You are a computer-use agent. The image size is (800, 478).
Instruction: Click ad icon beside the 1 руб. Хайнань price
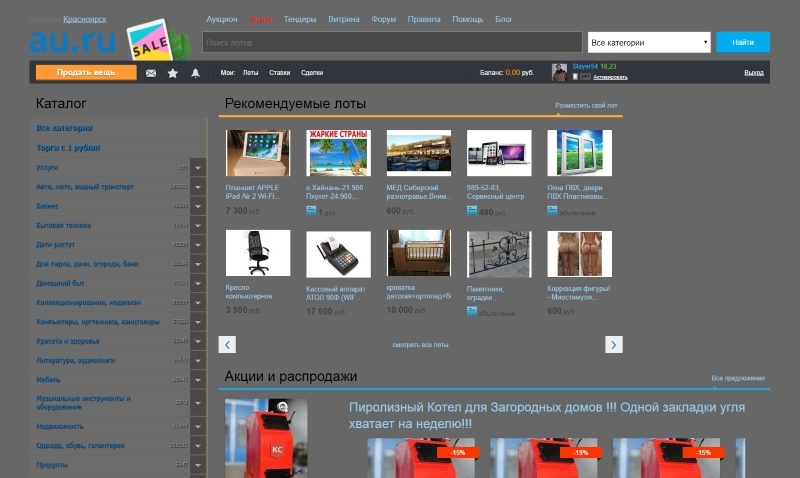(311, 210)
